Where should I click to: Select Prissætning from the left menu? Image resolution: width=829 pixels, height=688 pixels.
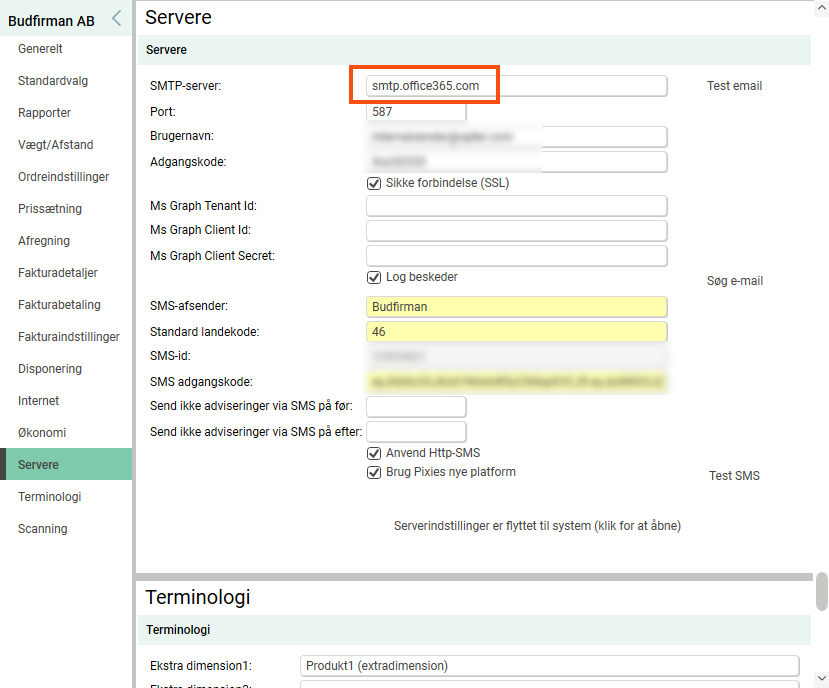[x=50, y=209]
